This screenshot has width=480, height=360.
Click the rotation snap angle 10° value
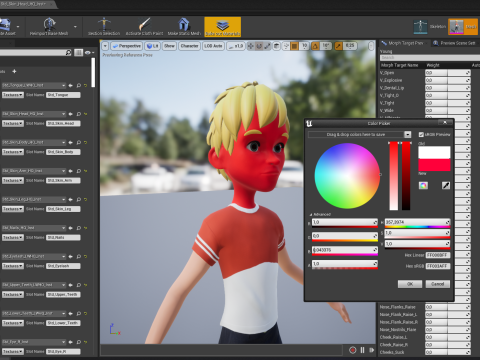[x=325, y=46]
